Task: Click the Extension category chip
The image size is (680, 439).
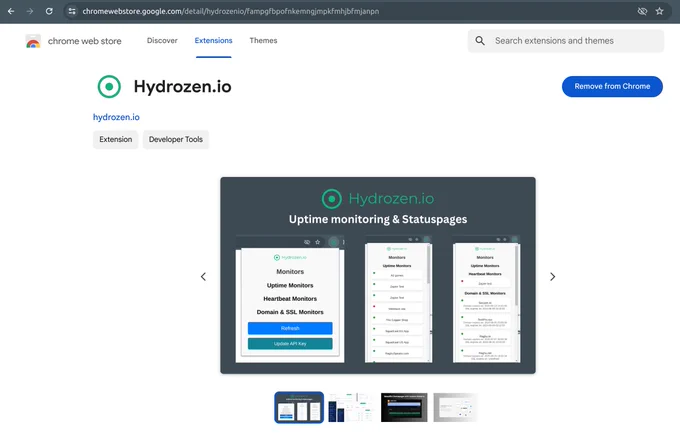Action: [x=115, y=139]
